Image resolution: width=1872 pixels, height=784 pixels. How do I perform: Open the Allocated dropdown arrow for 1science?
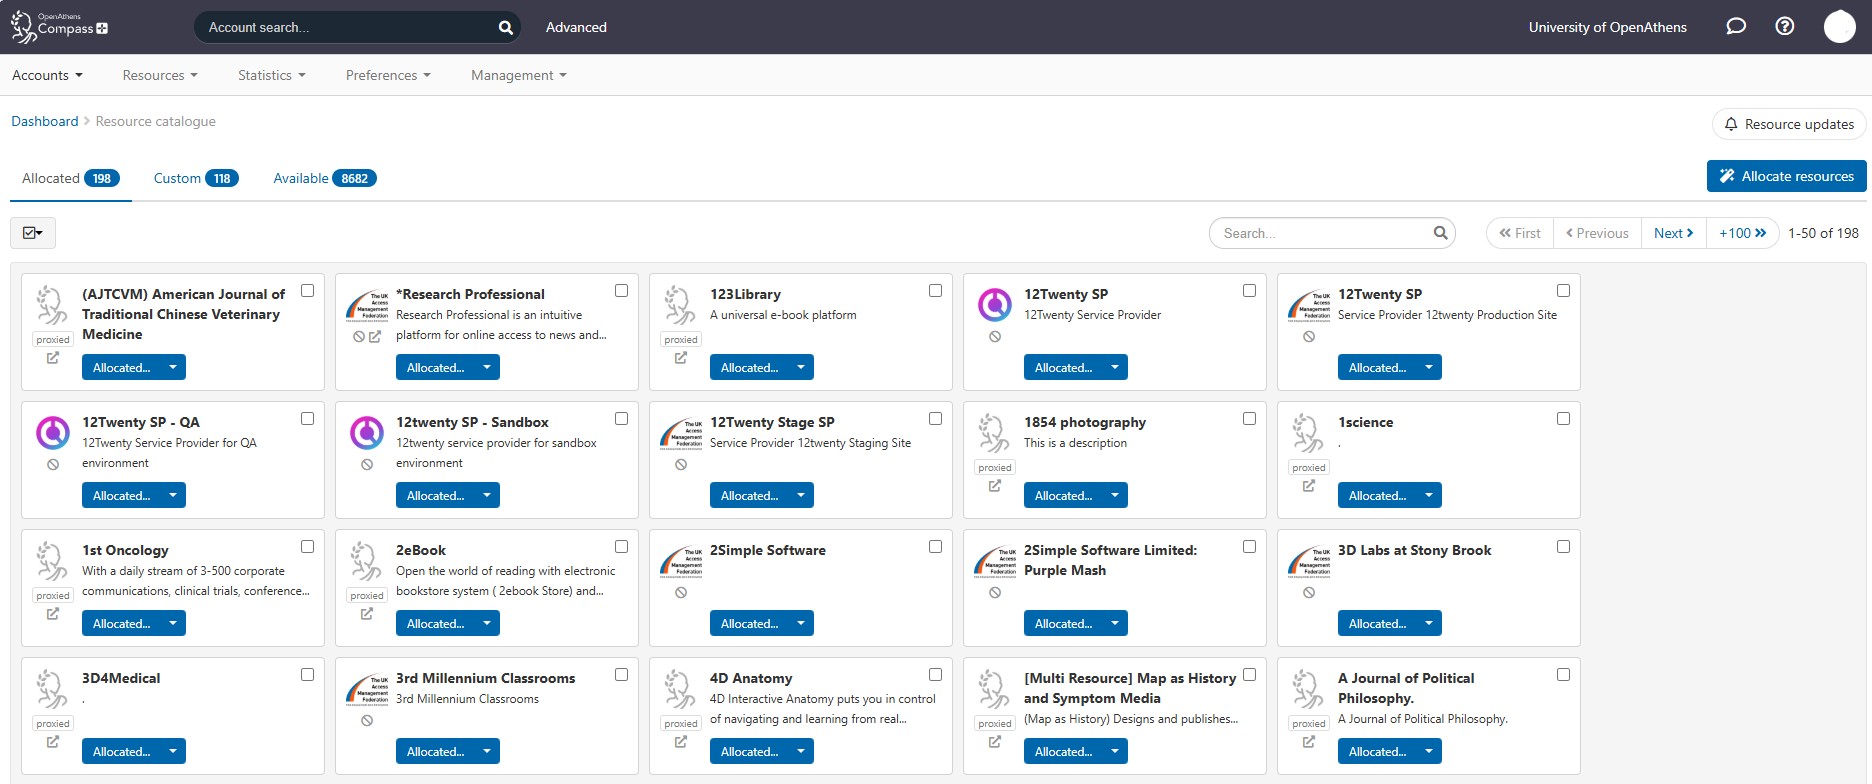click(x=1429, y=496)
